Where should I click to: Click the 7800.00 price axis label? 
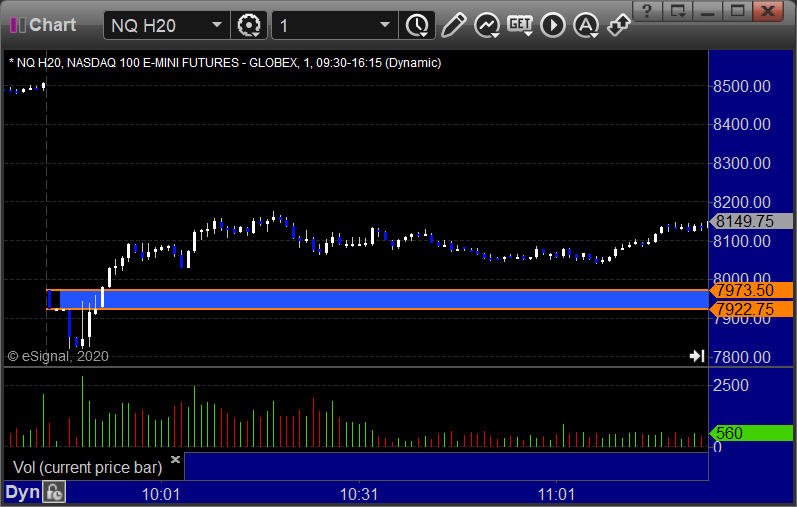pyautogui.click(x=742, y=357)
